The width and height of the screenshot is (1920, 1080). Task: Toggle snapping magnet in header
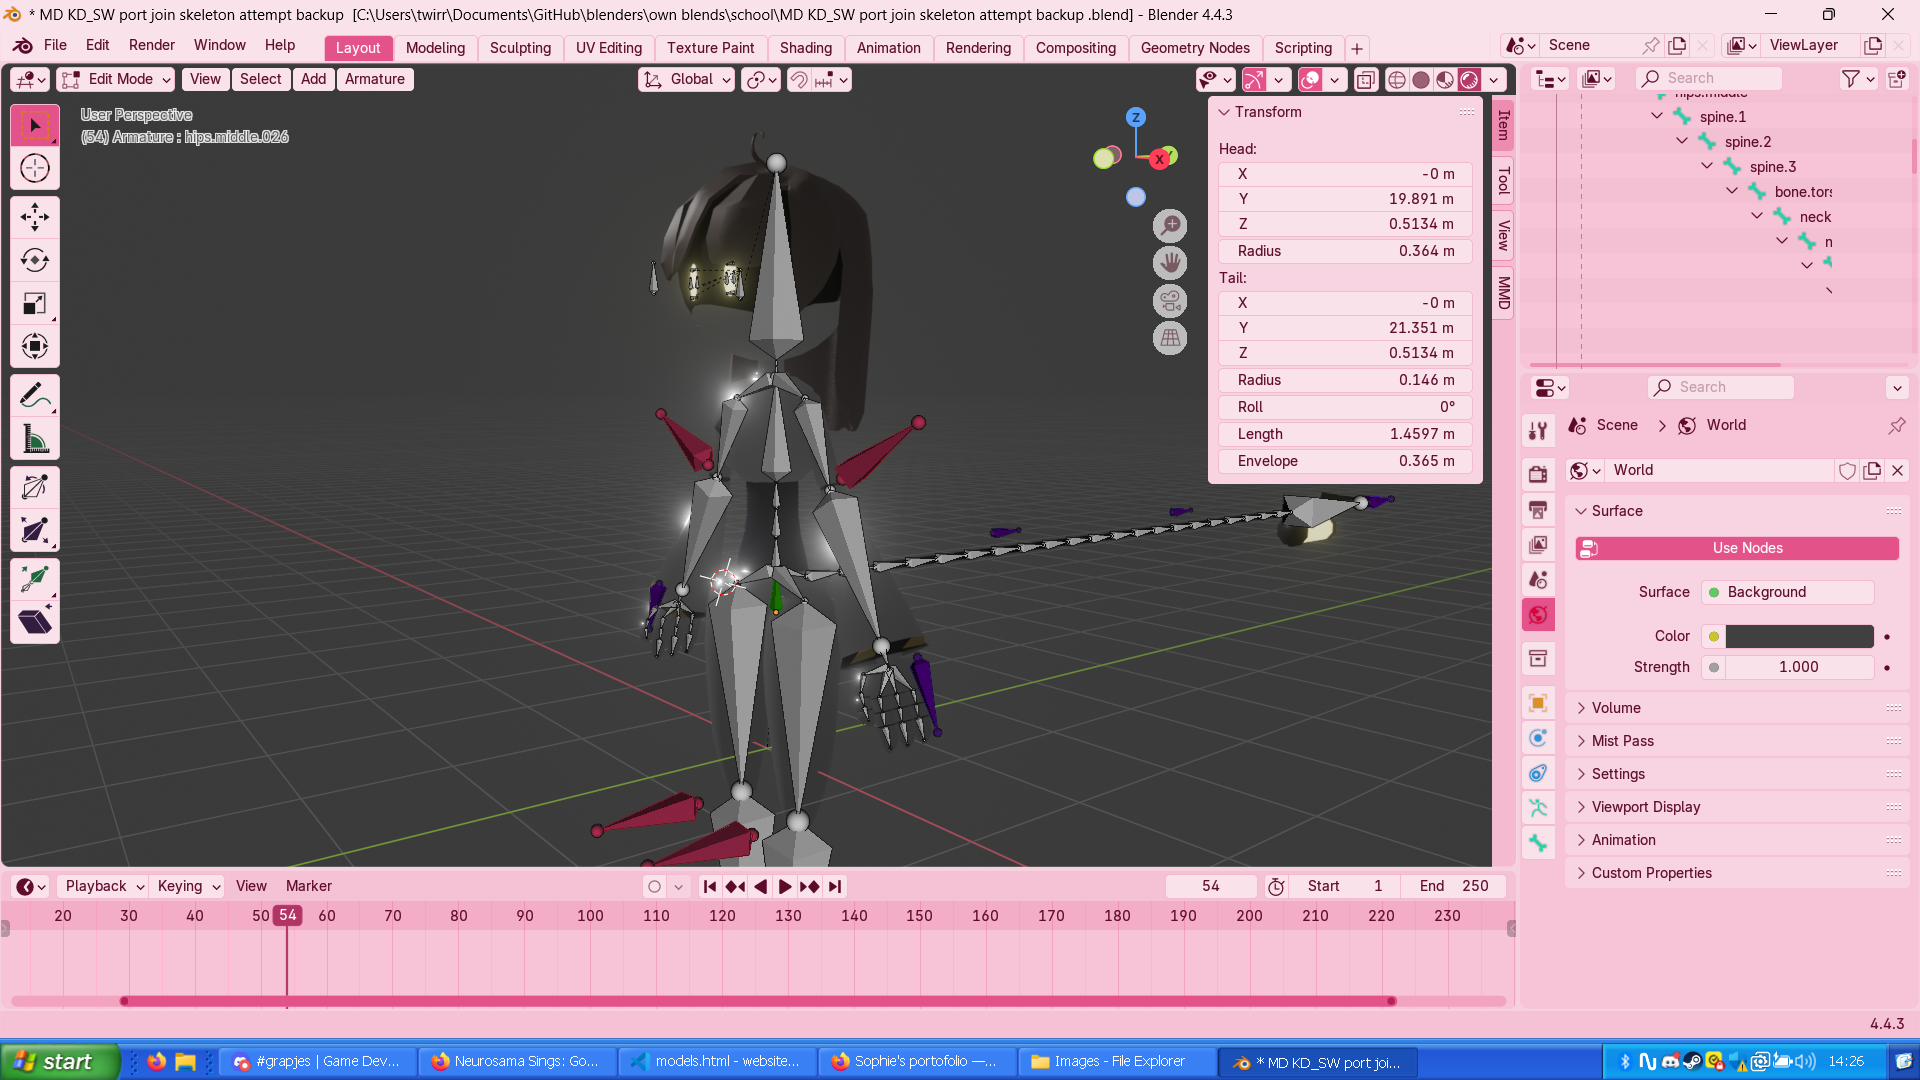pos(798,80)
